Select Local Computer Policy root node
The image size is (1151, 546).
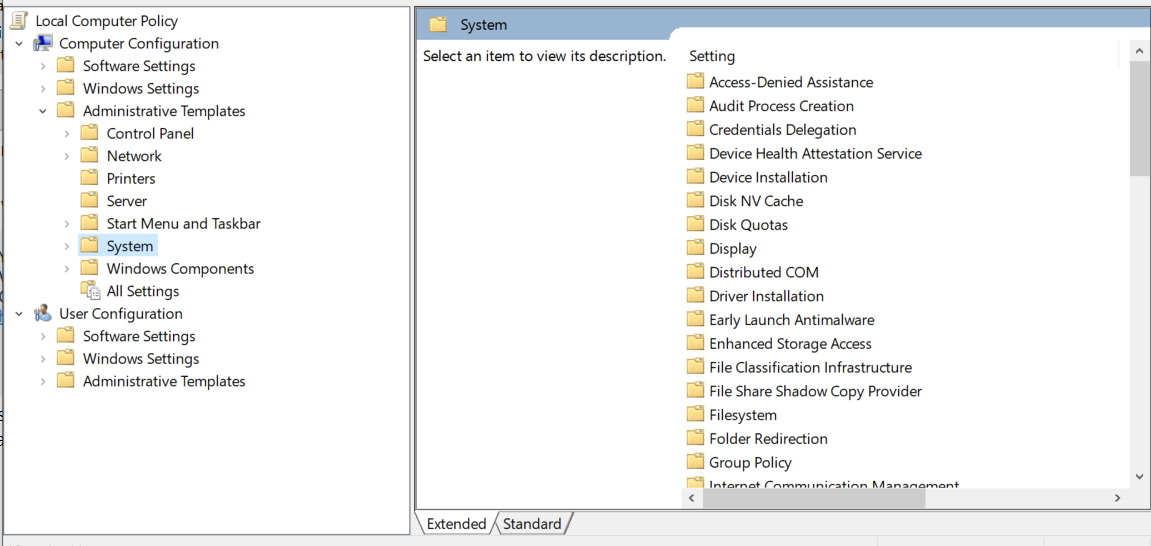click(x=106, y=21)
